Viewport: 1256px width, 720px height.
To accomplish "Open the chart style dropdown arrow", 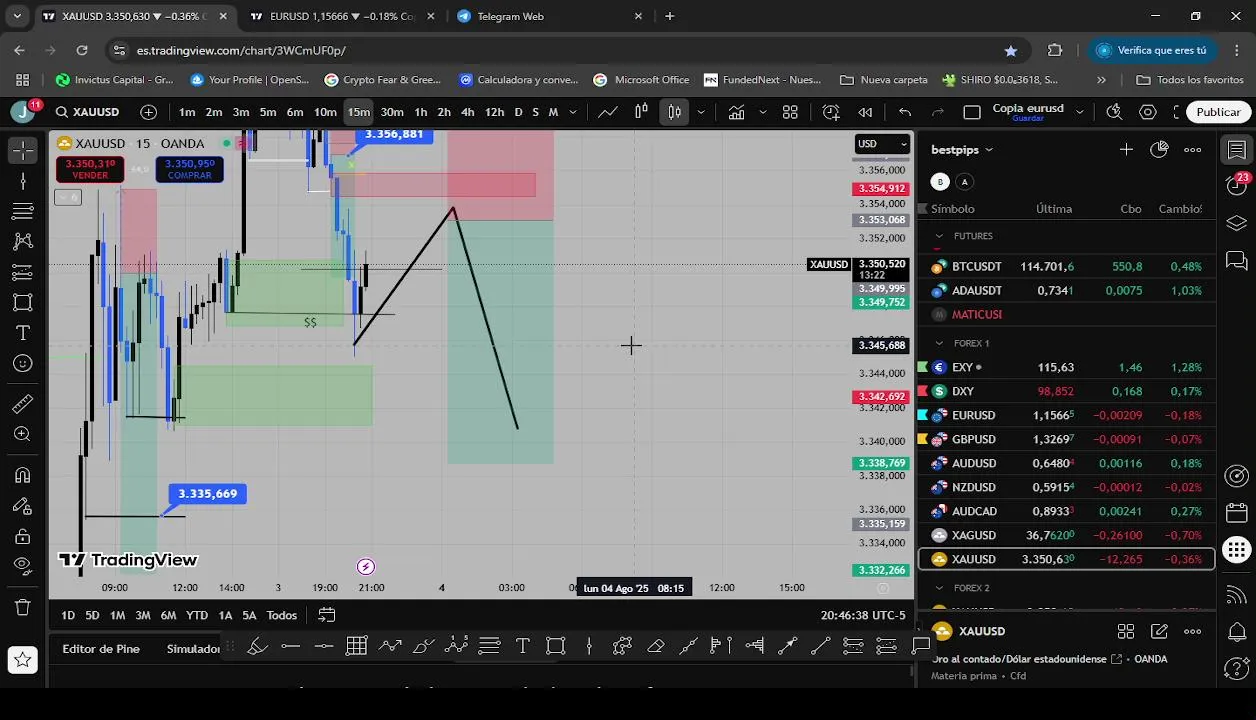I will [x=701, y=112].
